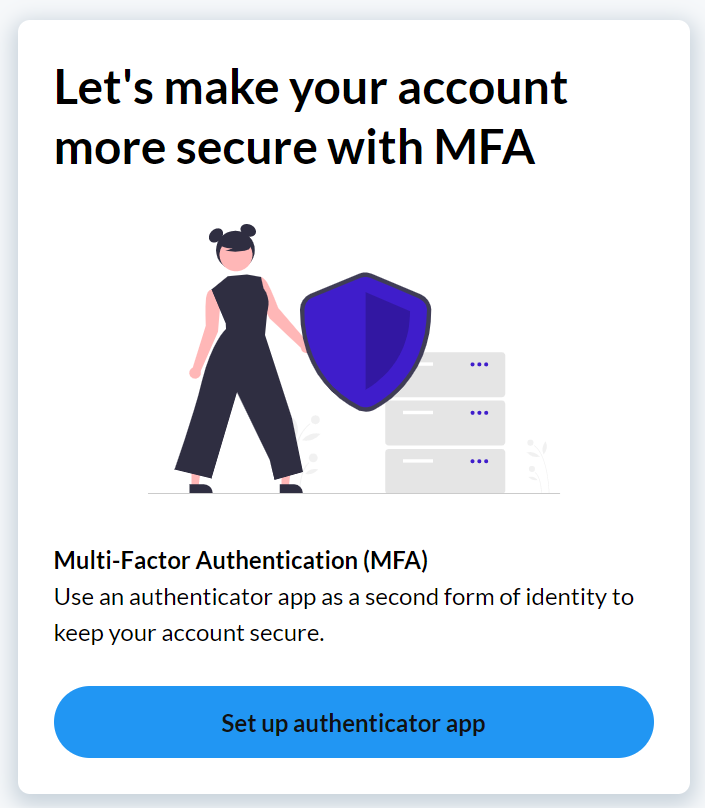Click the white line on bottom server
Screen dimensions: 705x808
(x=417, y=460)
